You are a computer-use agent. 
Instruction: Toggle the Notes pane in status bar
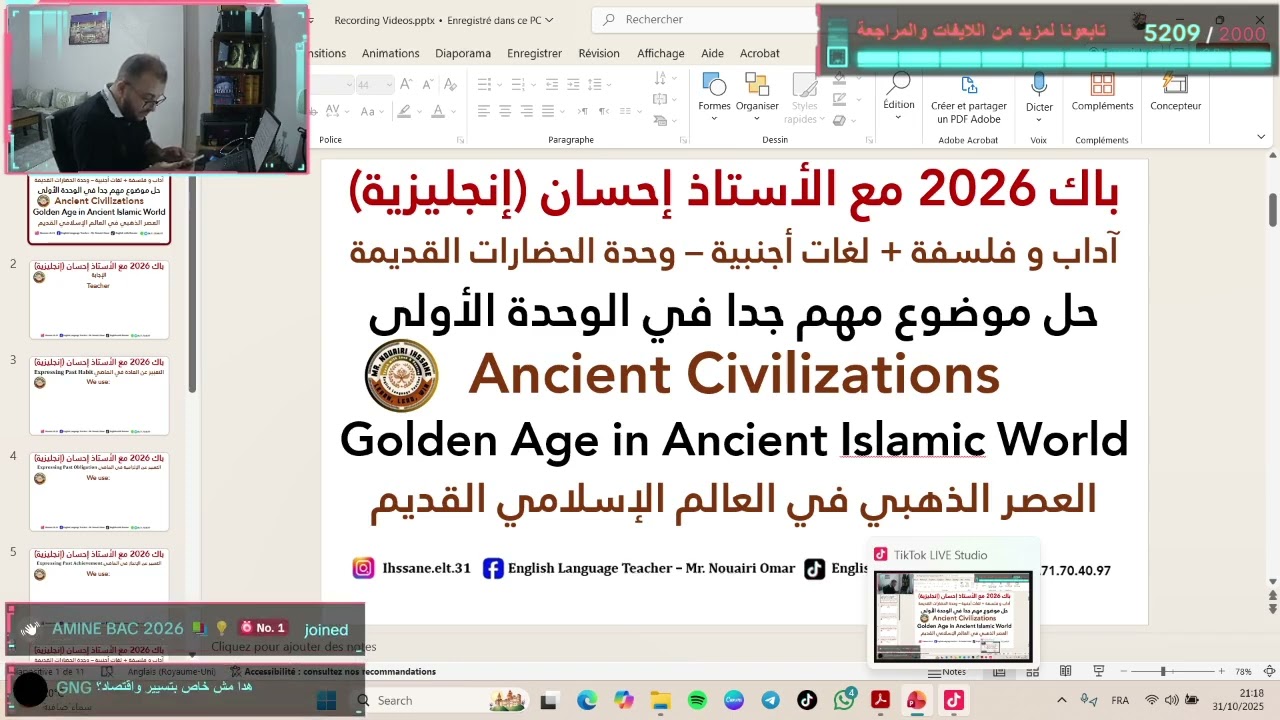coord(945,672)
